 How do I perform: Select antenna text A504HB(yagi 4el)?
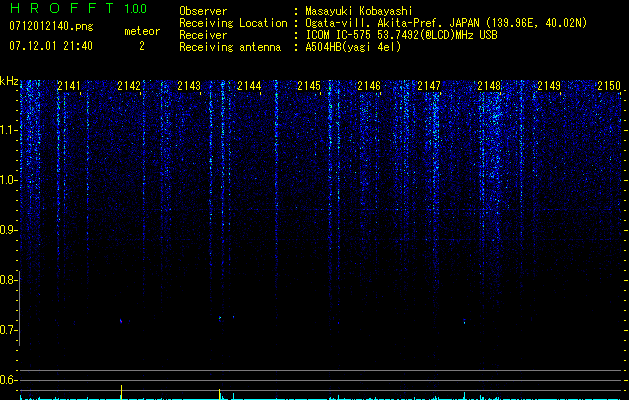(x=353, y=47)
